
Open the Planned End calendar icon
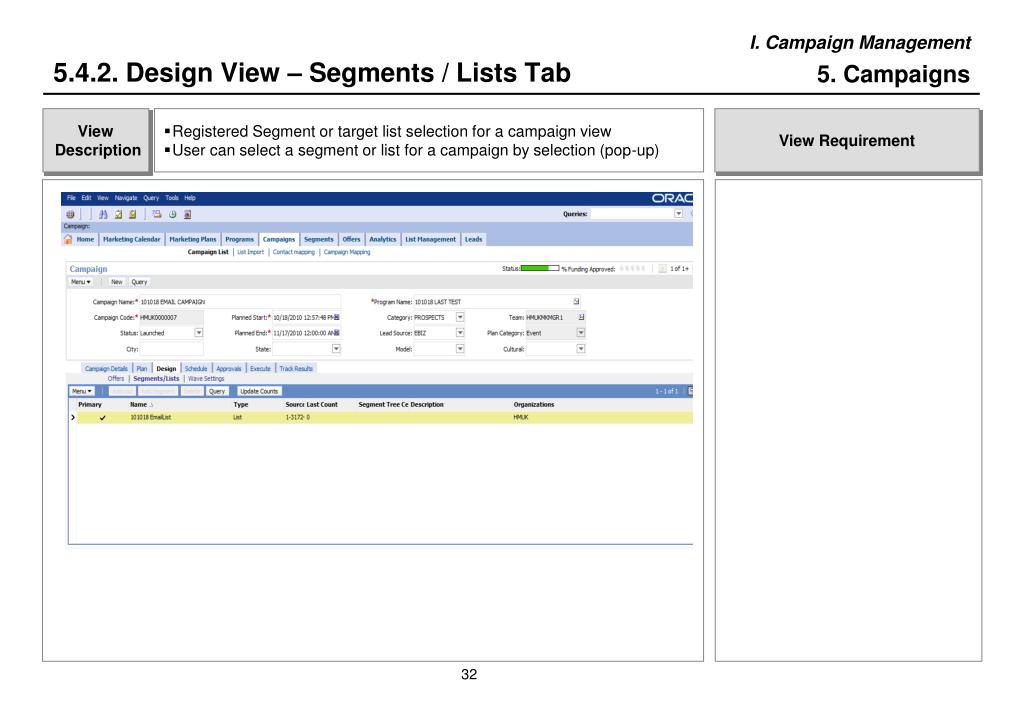click(x=337, y=333)
